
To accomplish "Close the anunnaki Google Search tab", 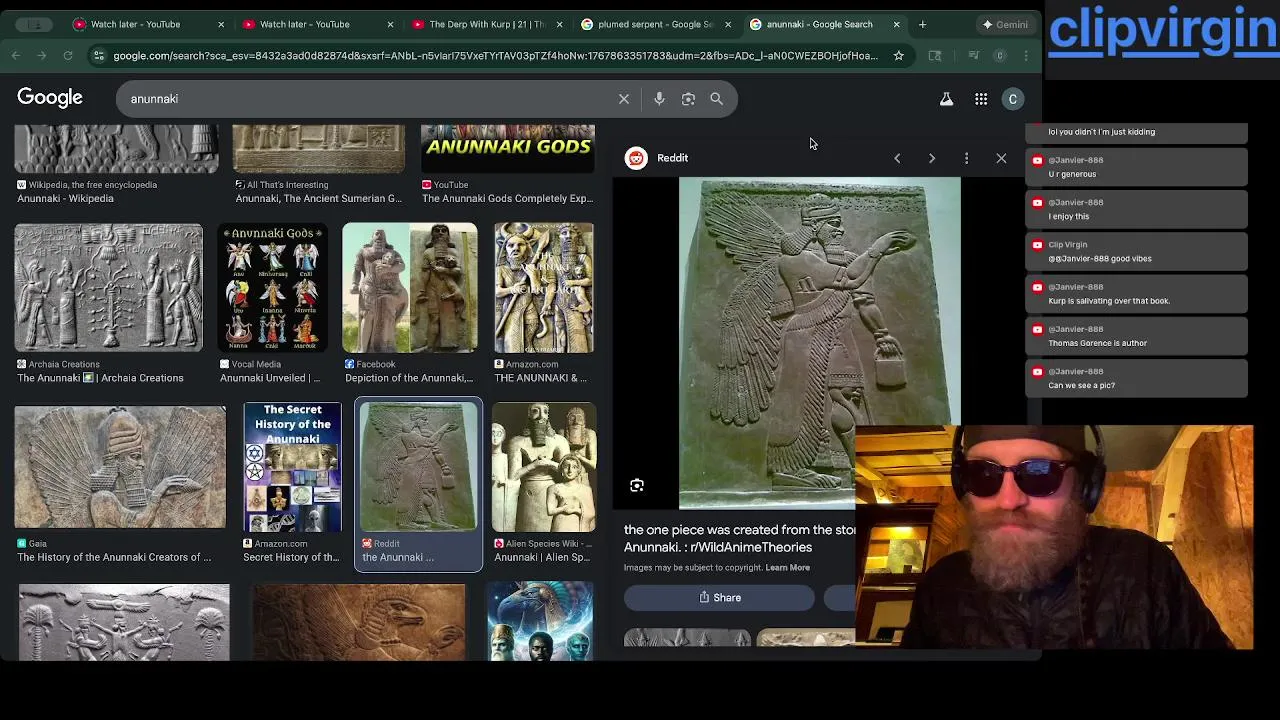I will (897, 24).
